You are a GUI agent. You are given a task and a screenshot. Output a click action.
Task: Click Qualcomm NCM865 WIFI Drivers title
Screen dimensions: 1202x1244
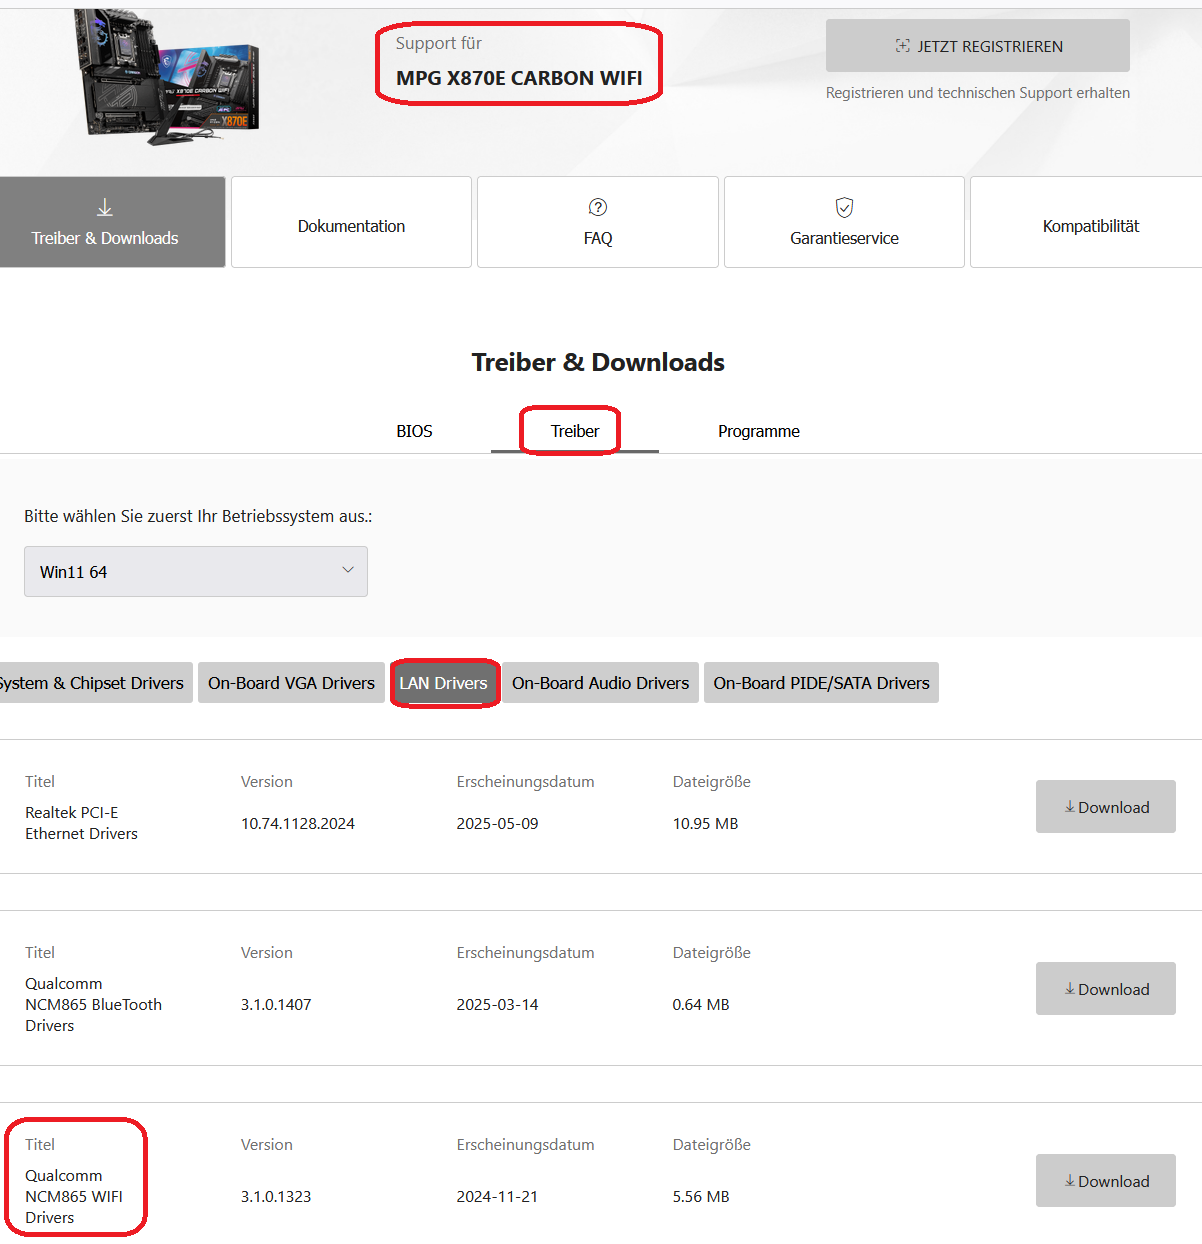pyautogui.click(x=74, y=1196)
